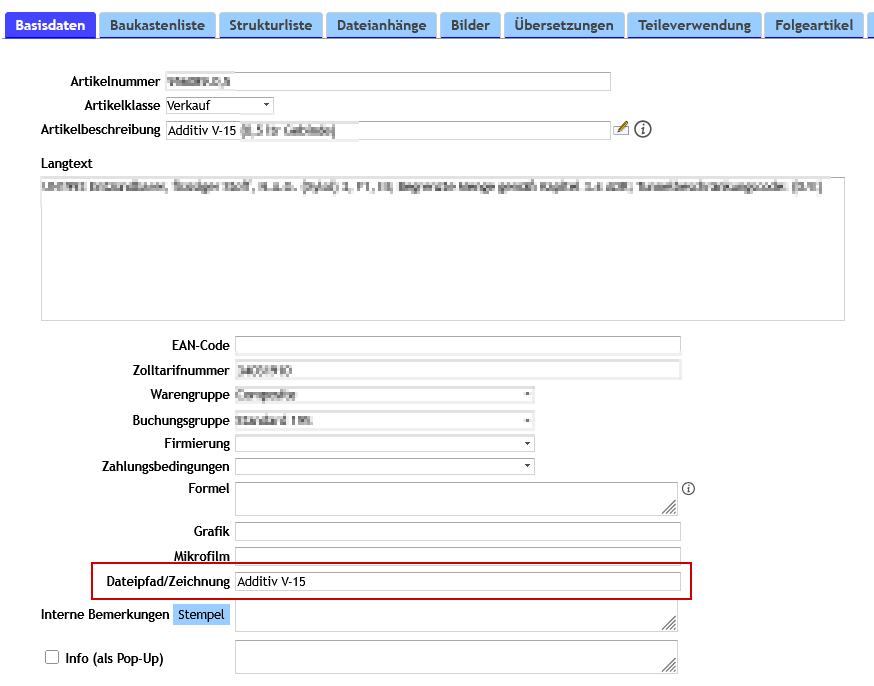This screenshot has width=874, height=686.
Task: Enable the Info (als Pop-Up) checkbox
Action: pos(52,658)
